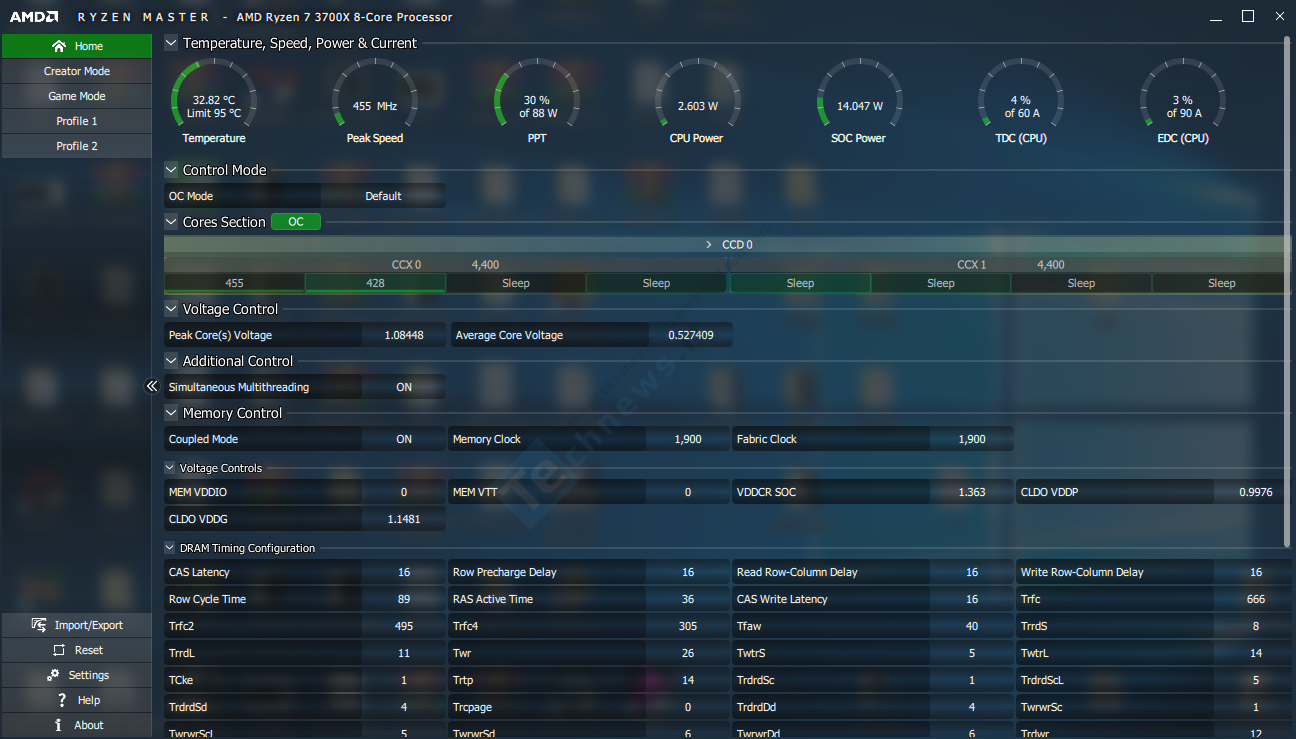Select core showing 455 MHz
1296x739 pixels.
coord(234,283)
